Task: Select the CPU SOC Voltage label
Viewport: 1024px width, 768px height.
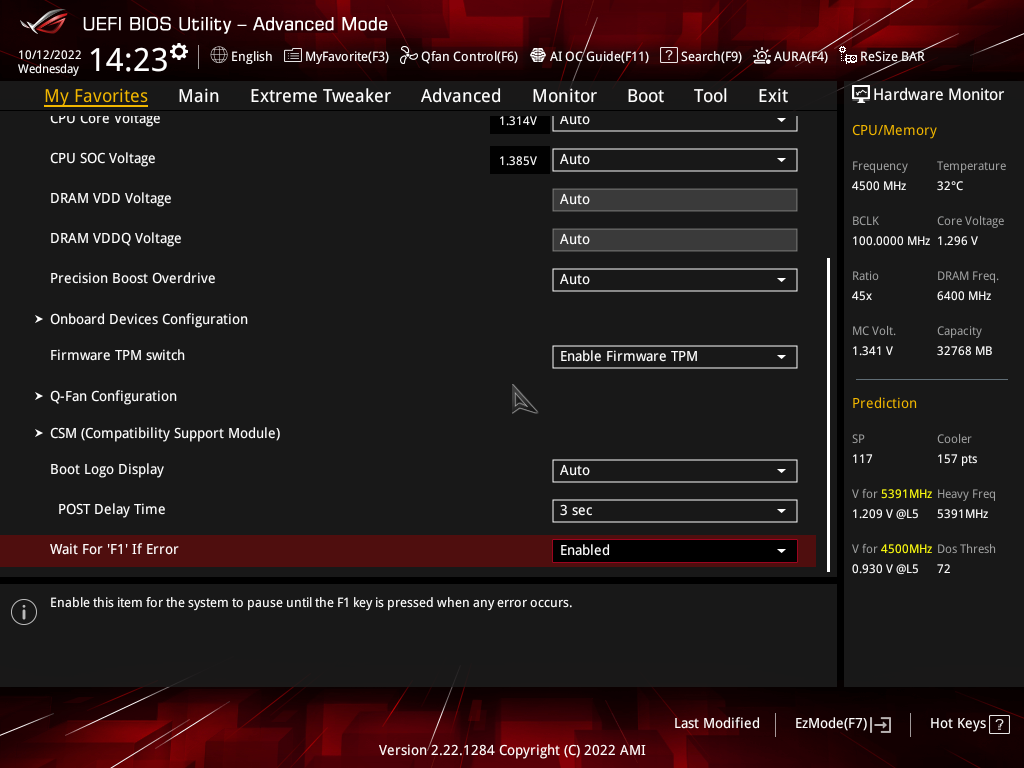Action: (x=103, y=159)
